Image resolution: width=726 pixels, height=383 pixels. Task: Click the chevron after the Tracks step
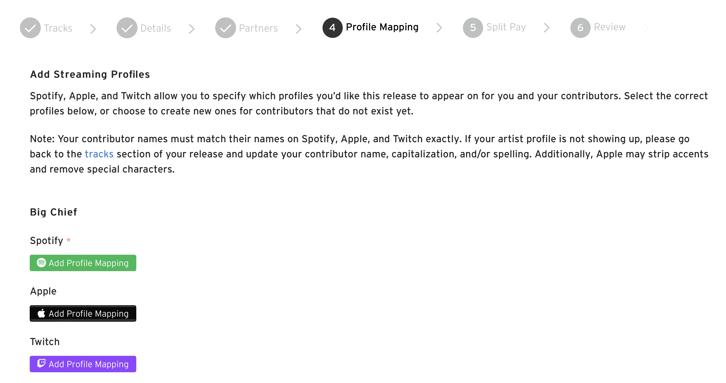(x=93, y=29)
